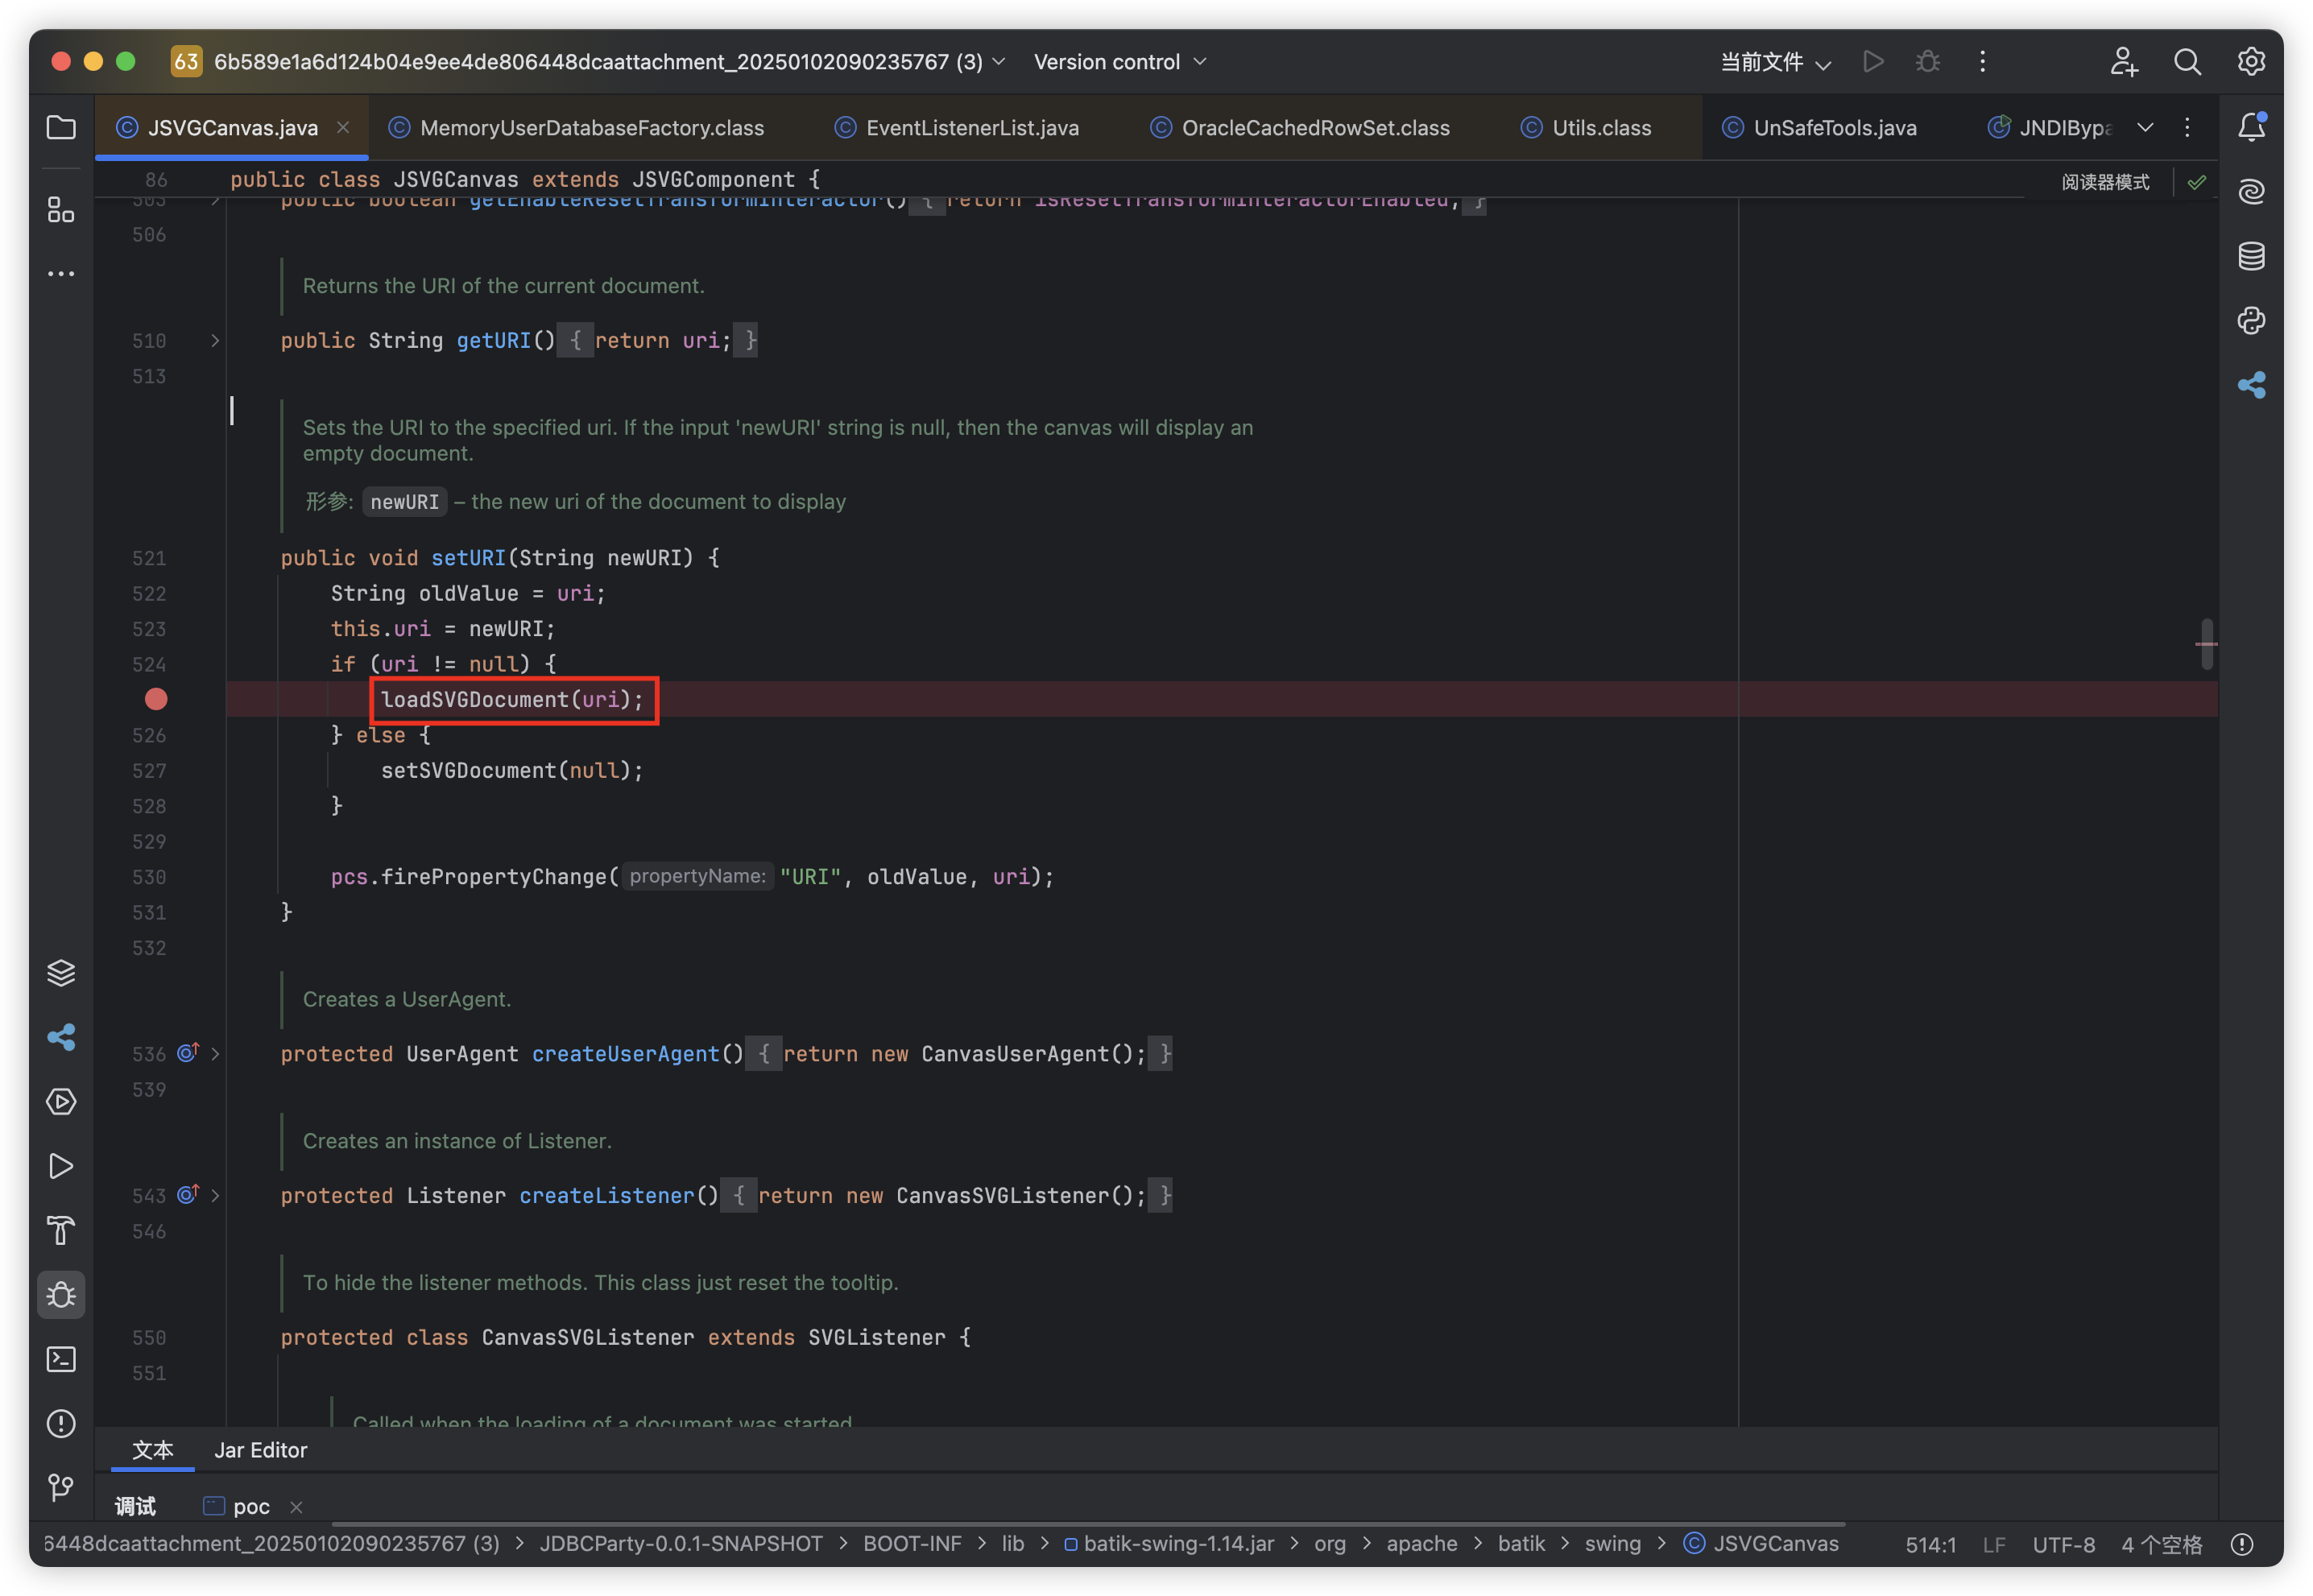Toggle the breakpoint on loadSVGDocument line

156,699
